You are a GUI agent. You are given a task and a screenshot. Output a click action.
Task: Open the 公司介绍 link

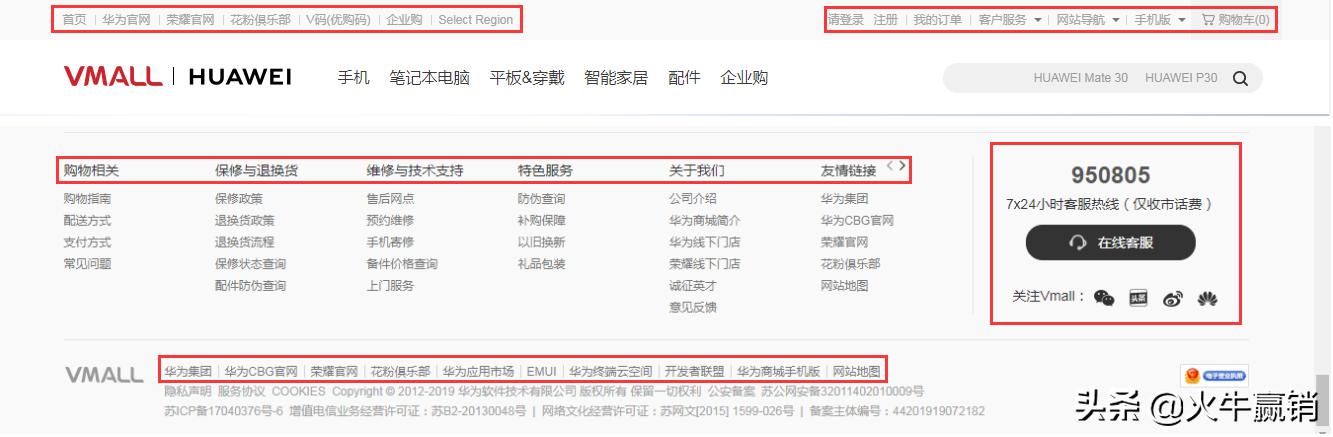[693, 199]
